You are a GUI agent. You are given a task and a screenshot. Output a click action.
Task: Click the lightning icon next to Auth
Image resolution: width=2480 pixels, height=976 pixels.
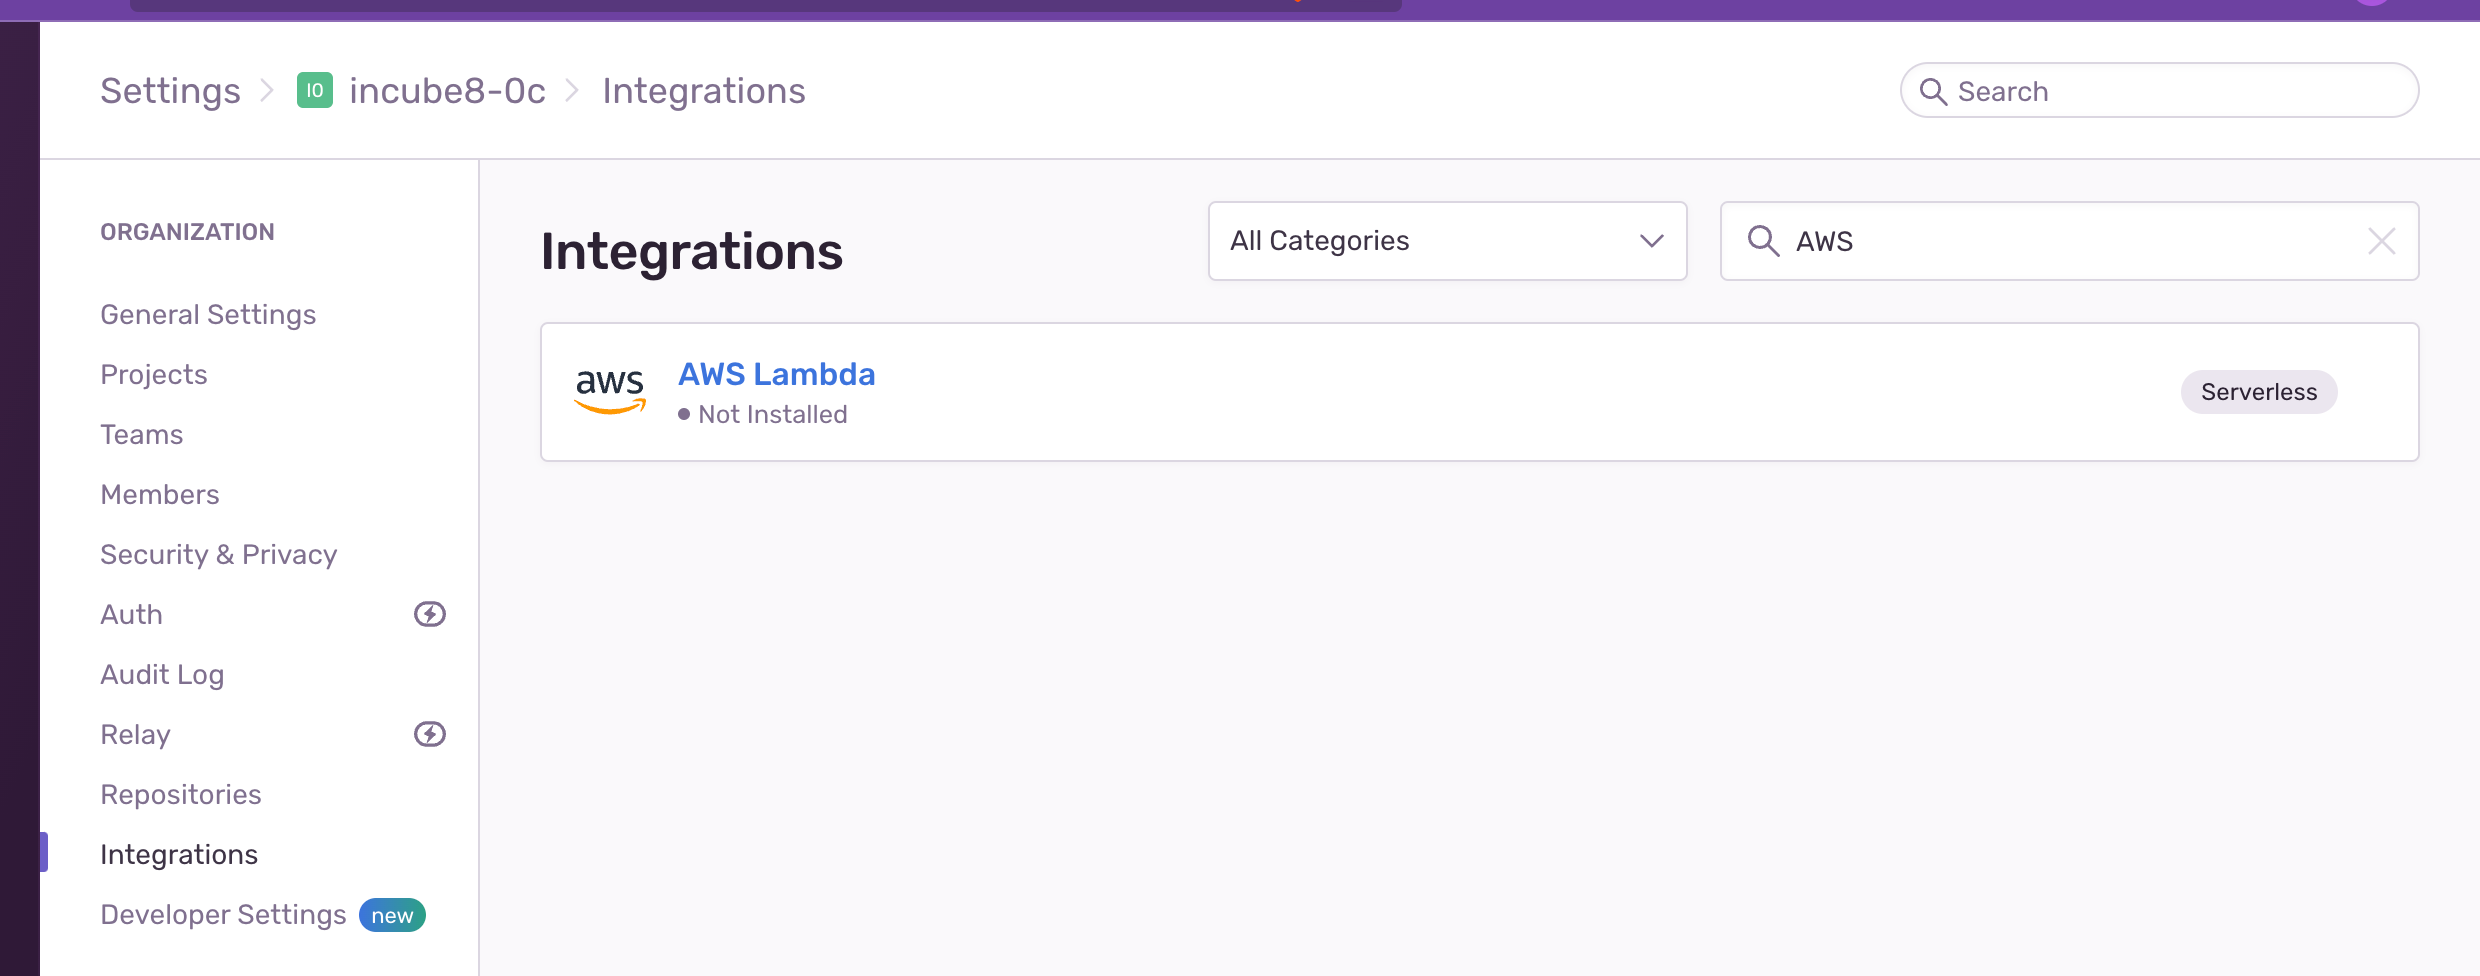pos(430,614)
